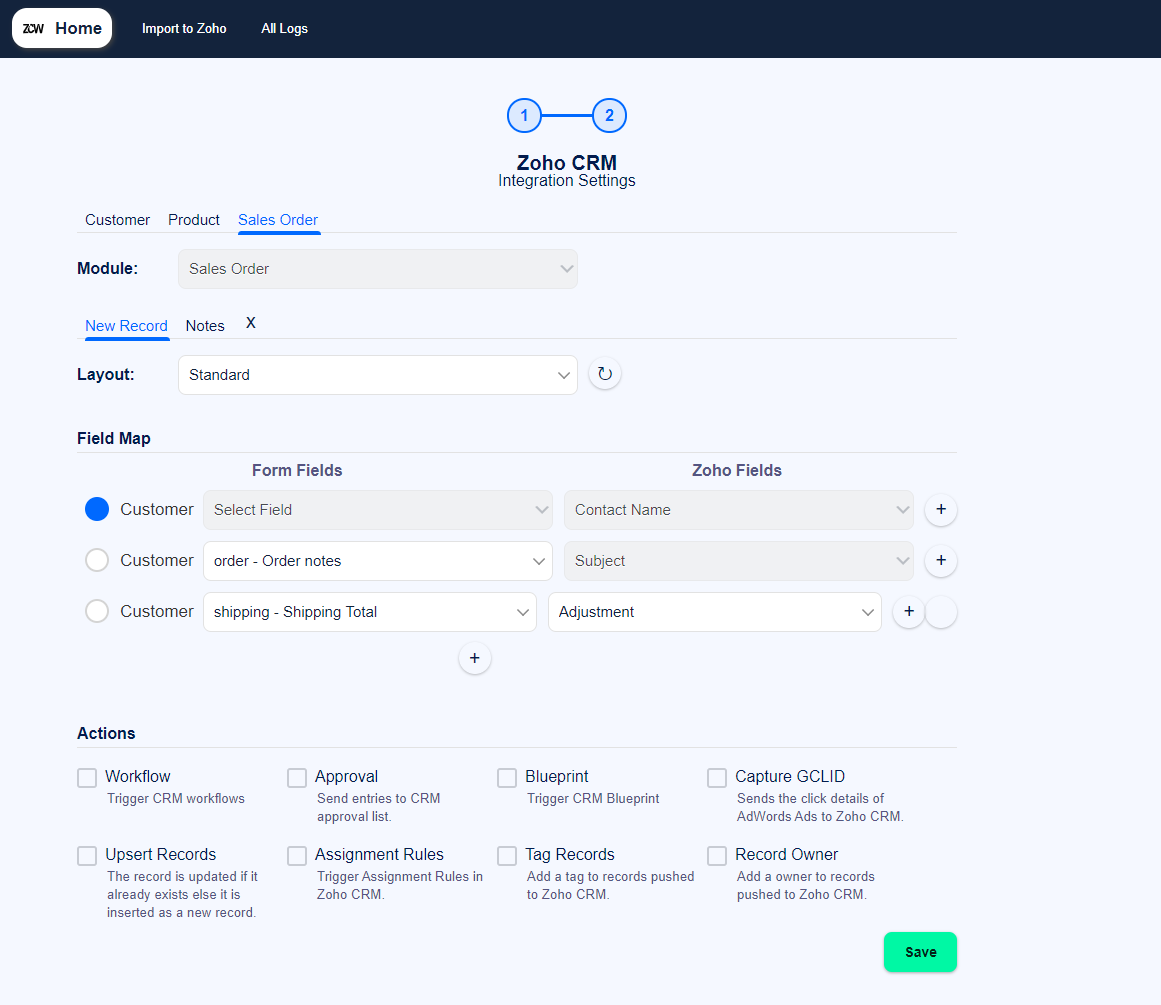
Task: Open the Select Field form dropdown
Action: coord(378,510)
